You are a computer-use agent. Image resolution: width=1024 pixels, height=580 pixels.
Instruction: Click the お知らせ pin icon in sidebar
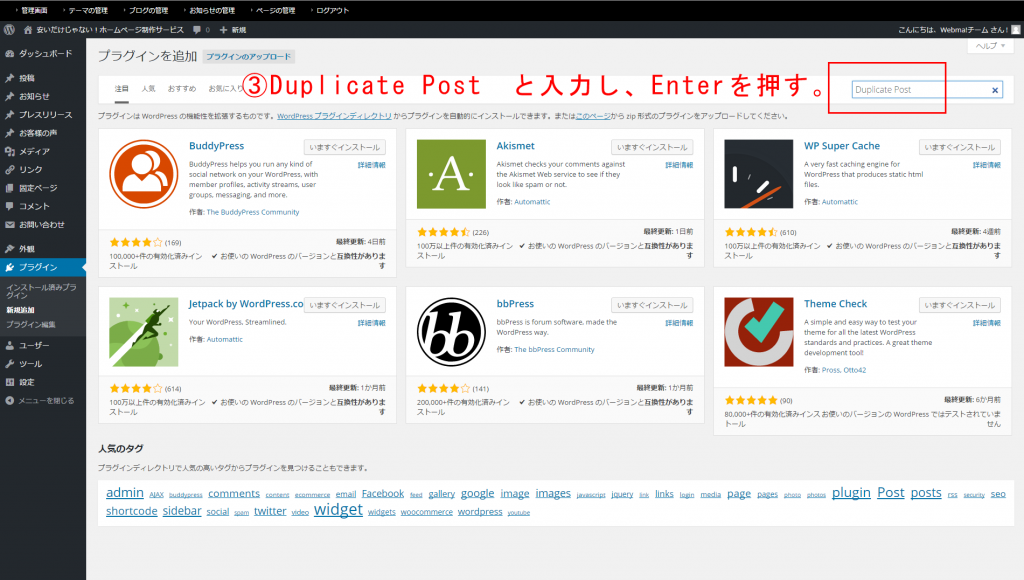pyautogui.click(x=10, y=96)
